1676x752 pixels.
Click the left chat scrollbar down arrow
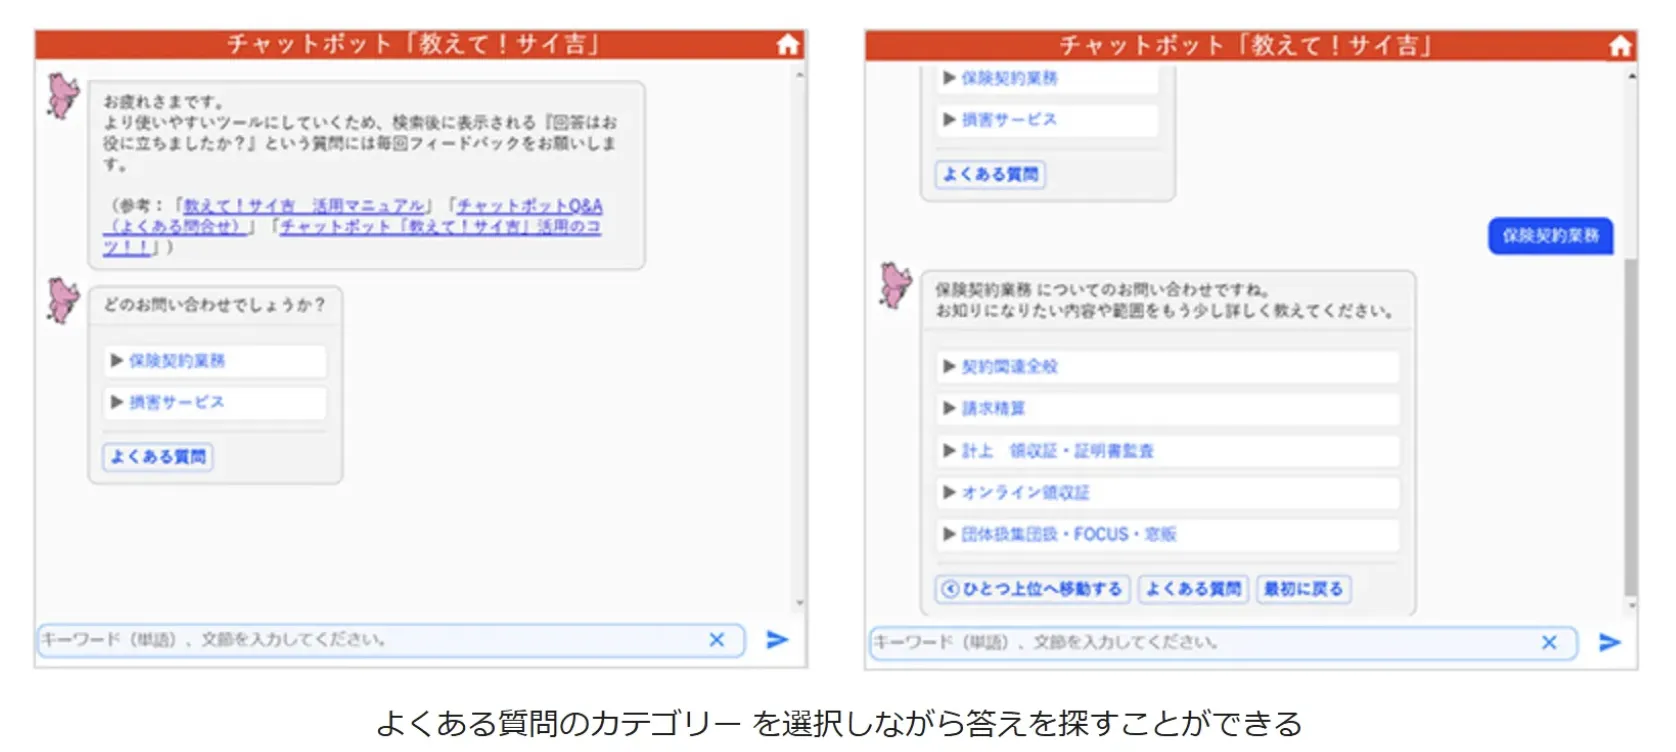799,603
